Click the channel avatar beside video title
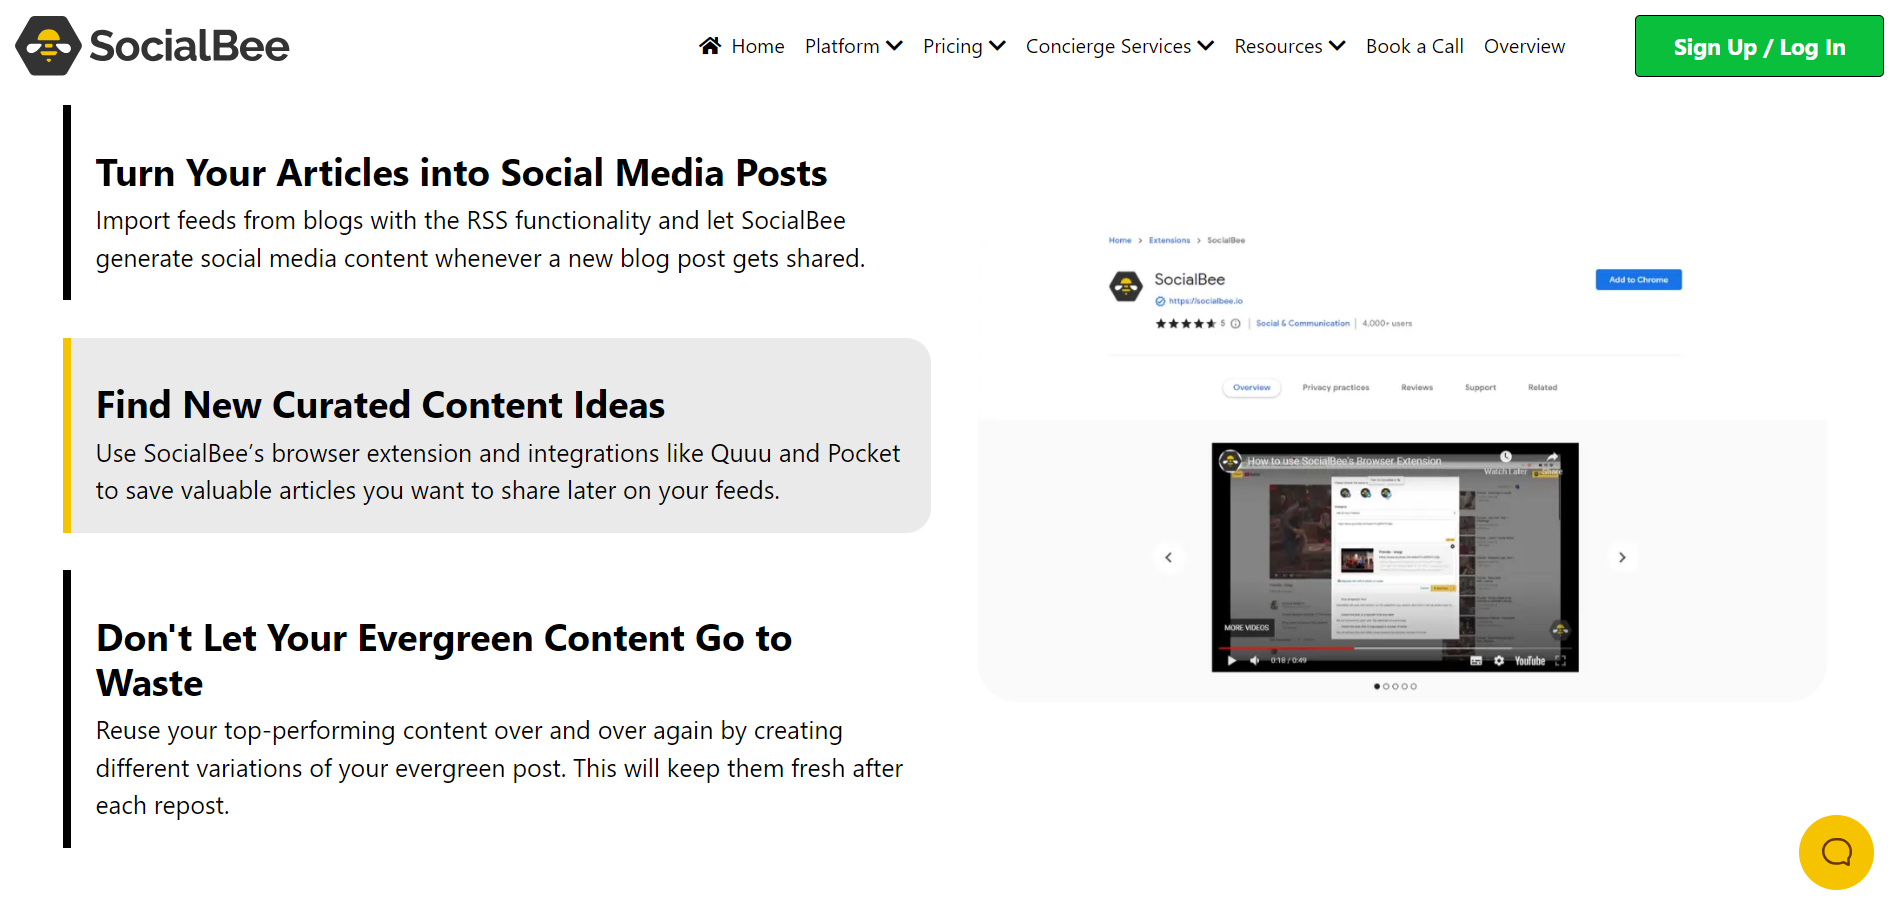This screenshot has height=902, width=1898. tap(1230, 461)
